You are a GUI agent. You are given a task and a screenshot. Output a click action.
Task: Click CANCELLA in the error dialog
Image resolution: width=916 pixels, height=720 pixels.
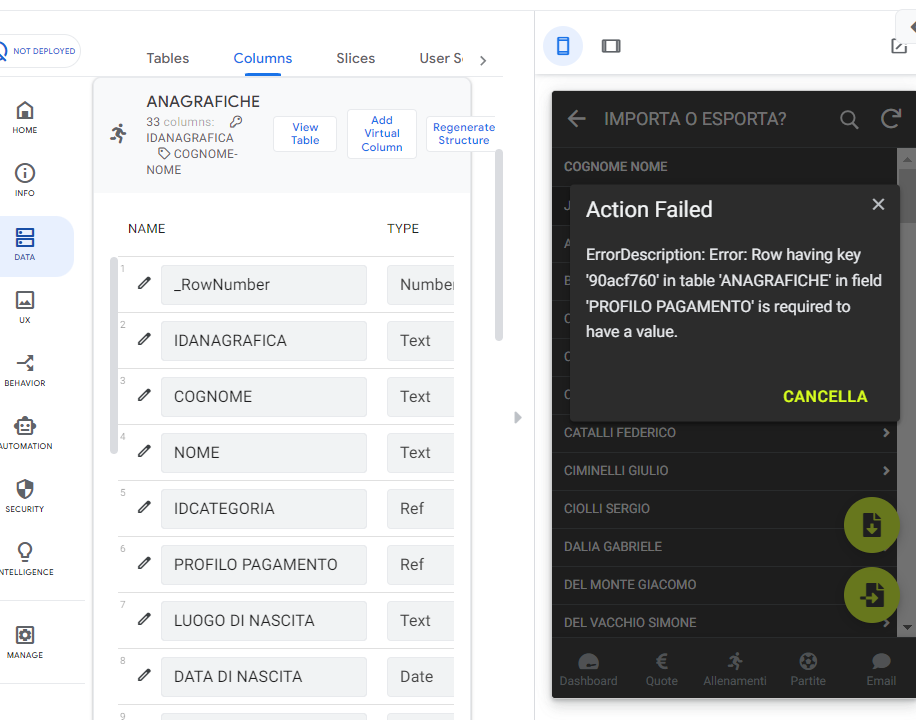click(x=825, y=396)
